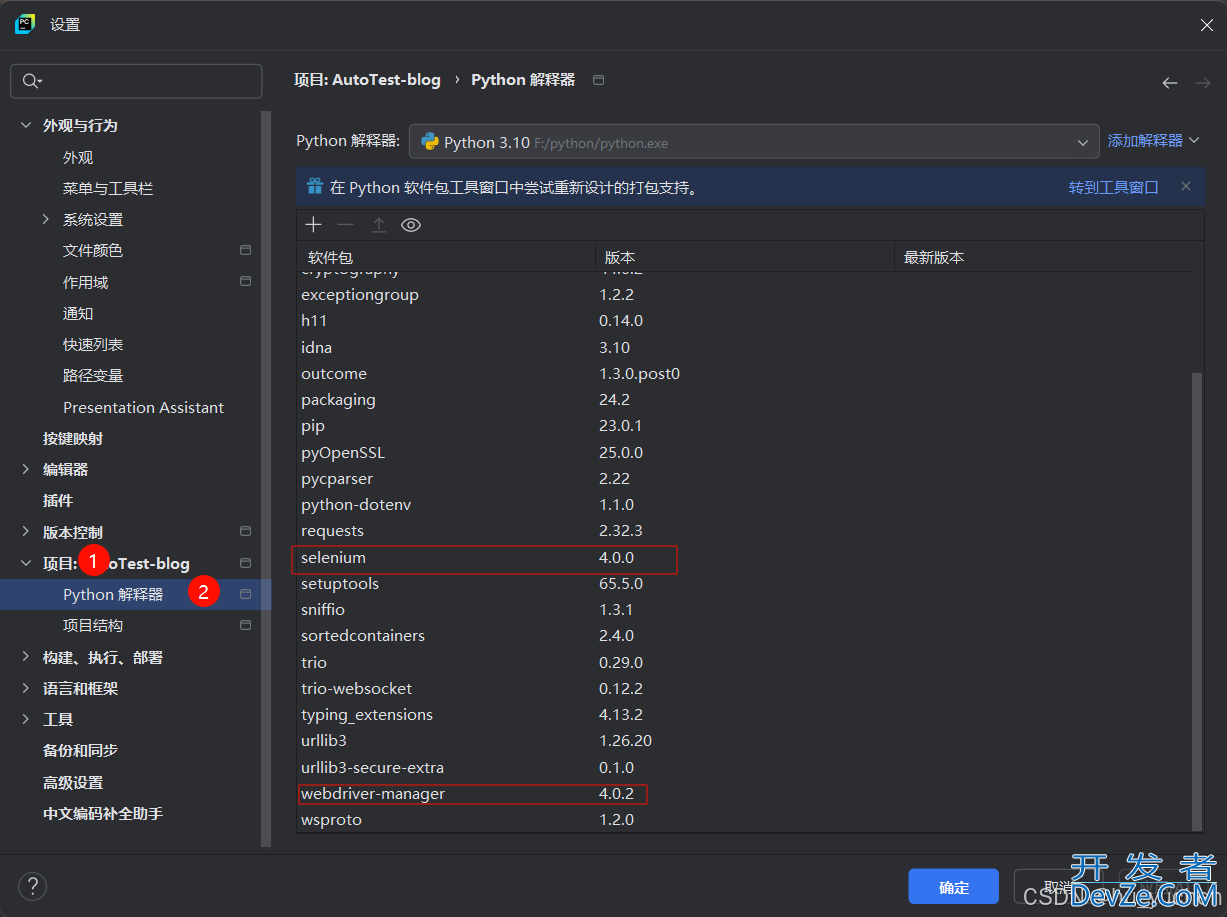The height and width of the screenshot is (917, 1227).
Task: Select the idna package row
Action: tap(744, 347)
